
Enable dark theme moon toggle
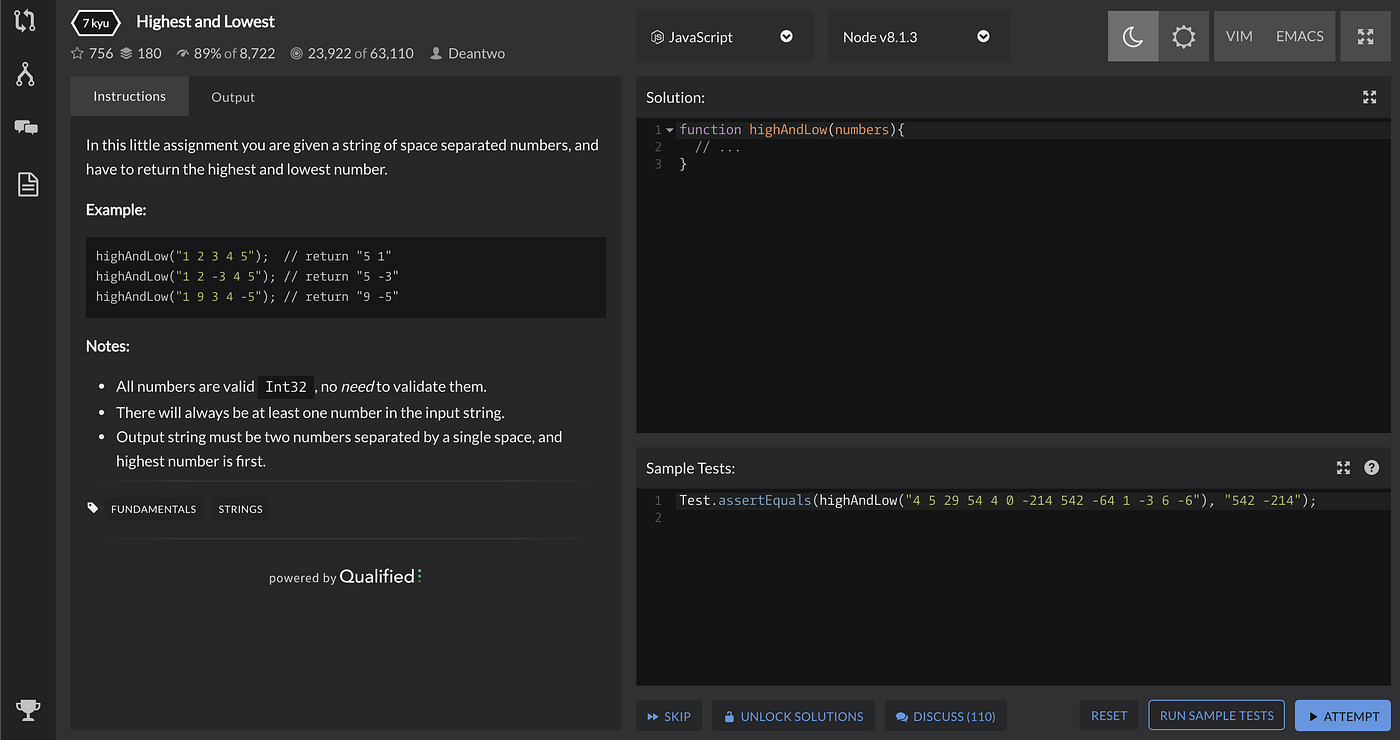pos(1133,37)
